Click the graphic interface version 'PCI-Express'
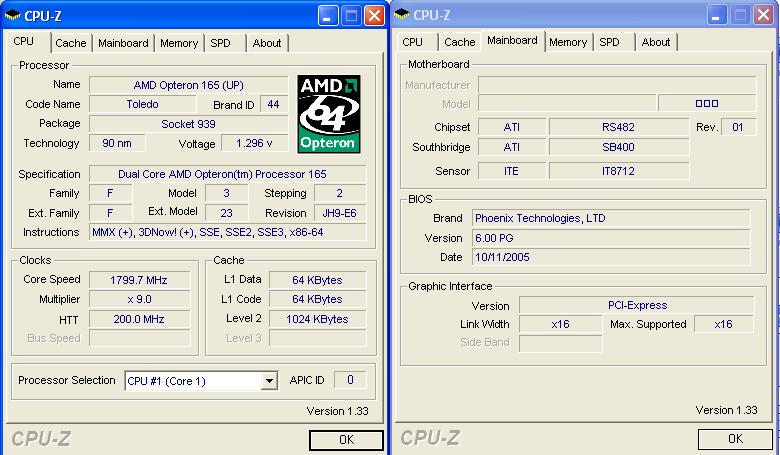780x455 pixels. [637, 305]
